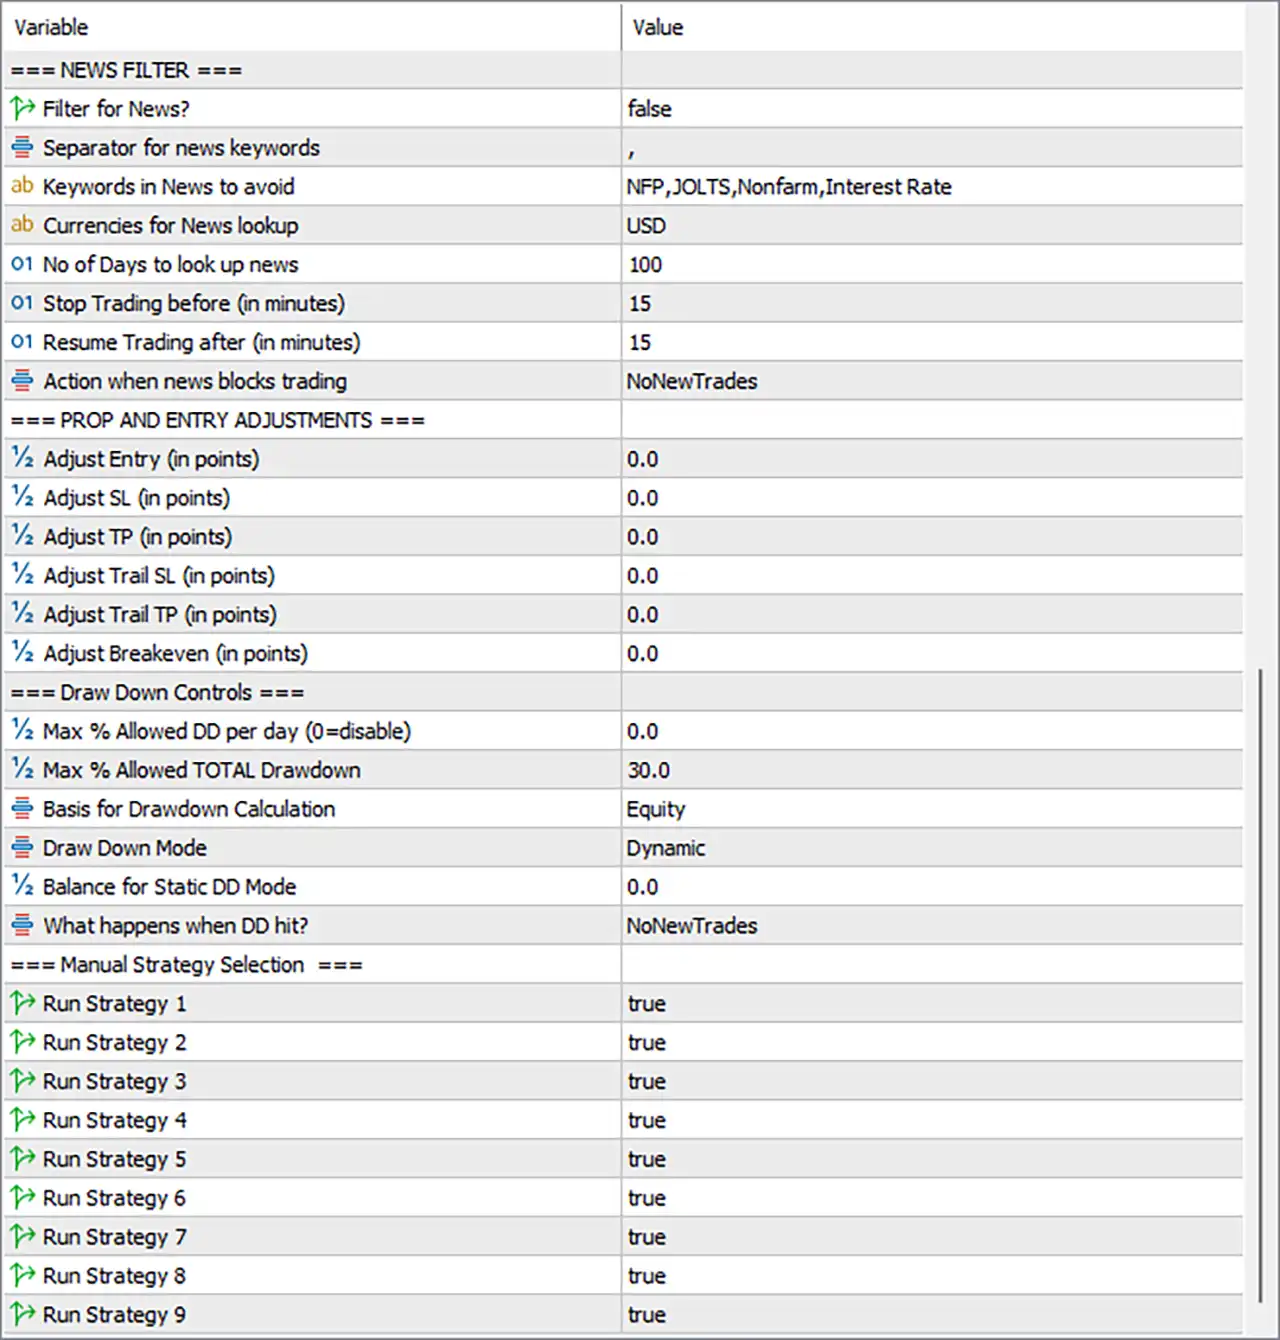Screen dimensions: 1280x1340
Task: Click the boolean icon beside Filter for News?
Action: point(22,108)
